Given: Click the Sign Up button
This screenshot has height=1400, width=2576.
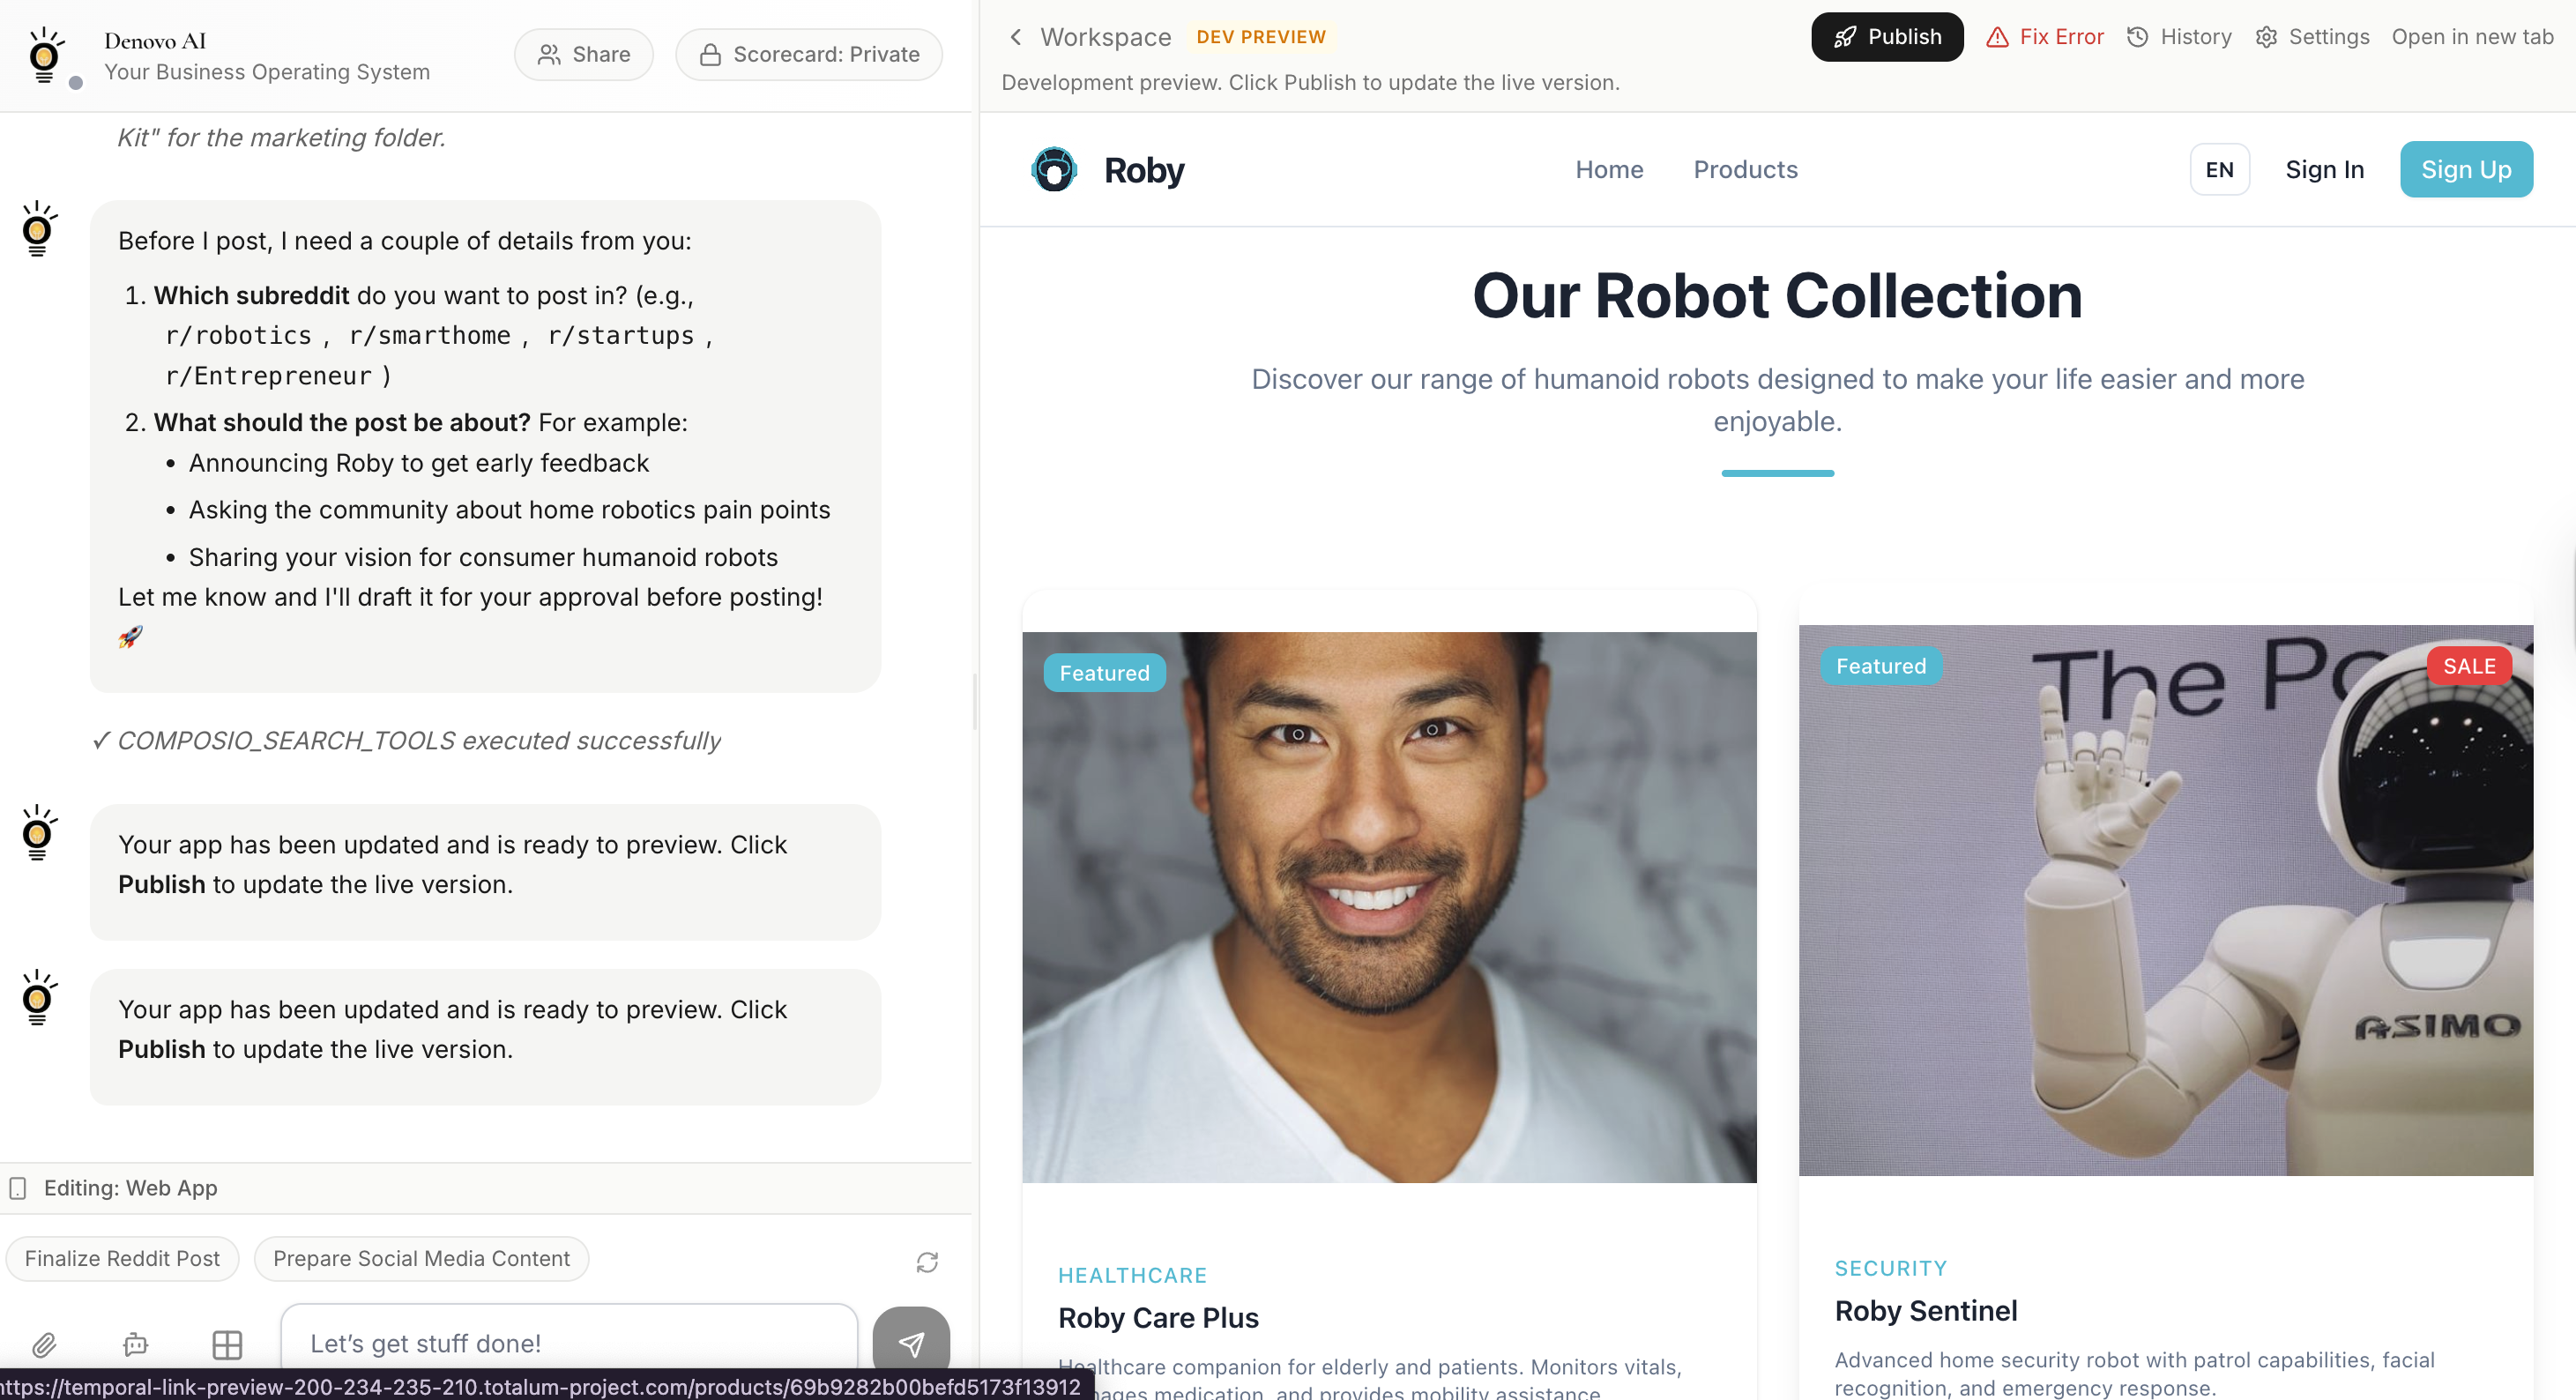Looking at the screenshot, I should pos(2465,170).
